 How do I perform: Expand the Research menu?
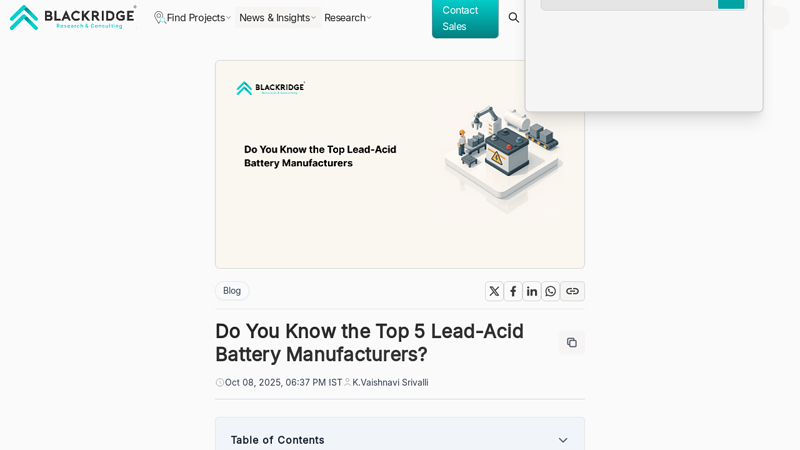(x=347, y=17)
